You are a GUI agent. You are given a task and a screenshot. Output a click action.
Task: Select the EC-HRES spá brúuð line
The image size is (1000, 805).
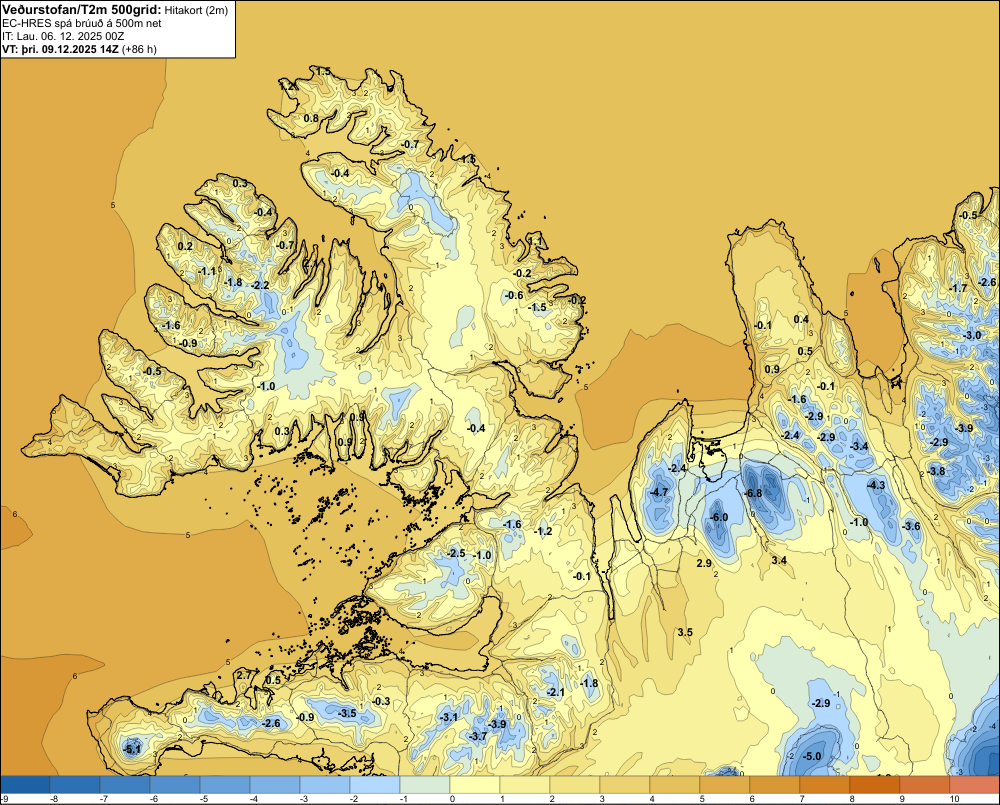[x=82, y=23]
